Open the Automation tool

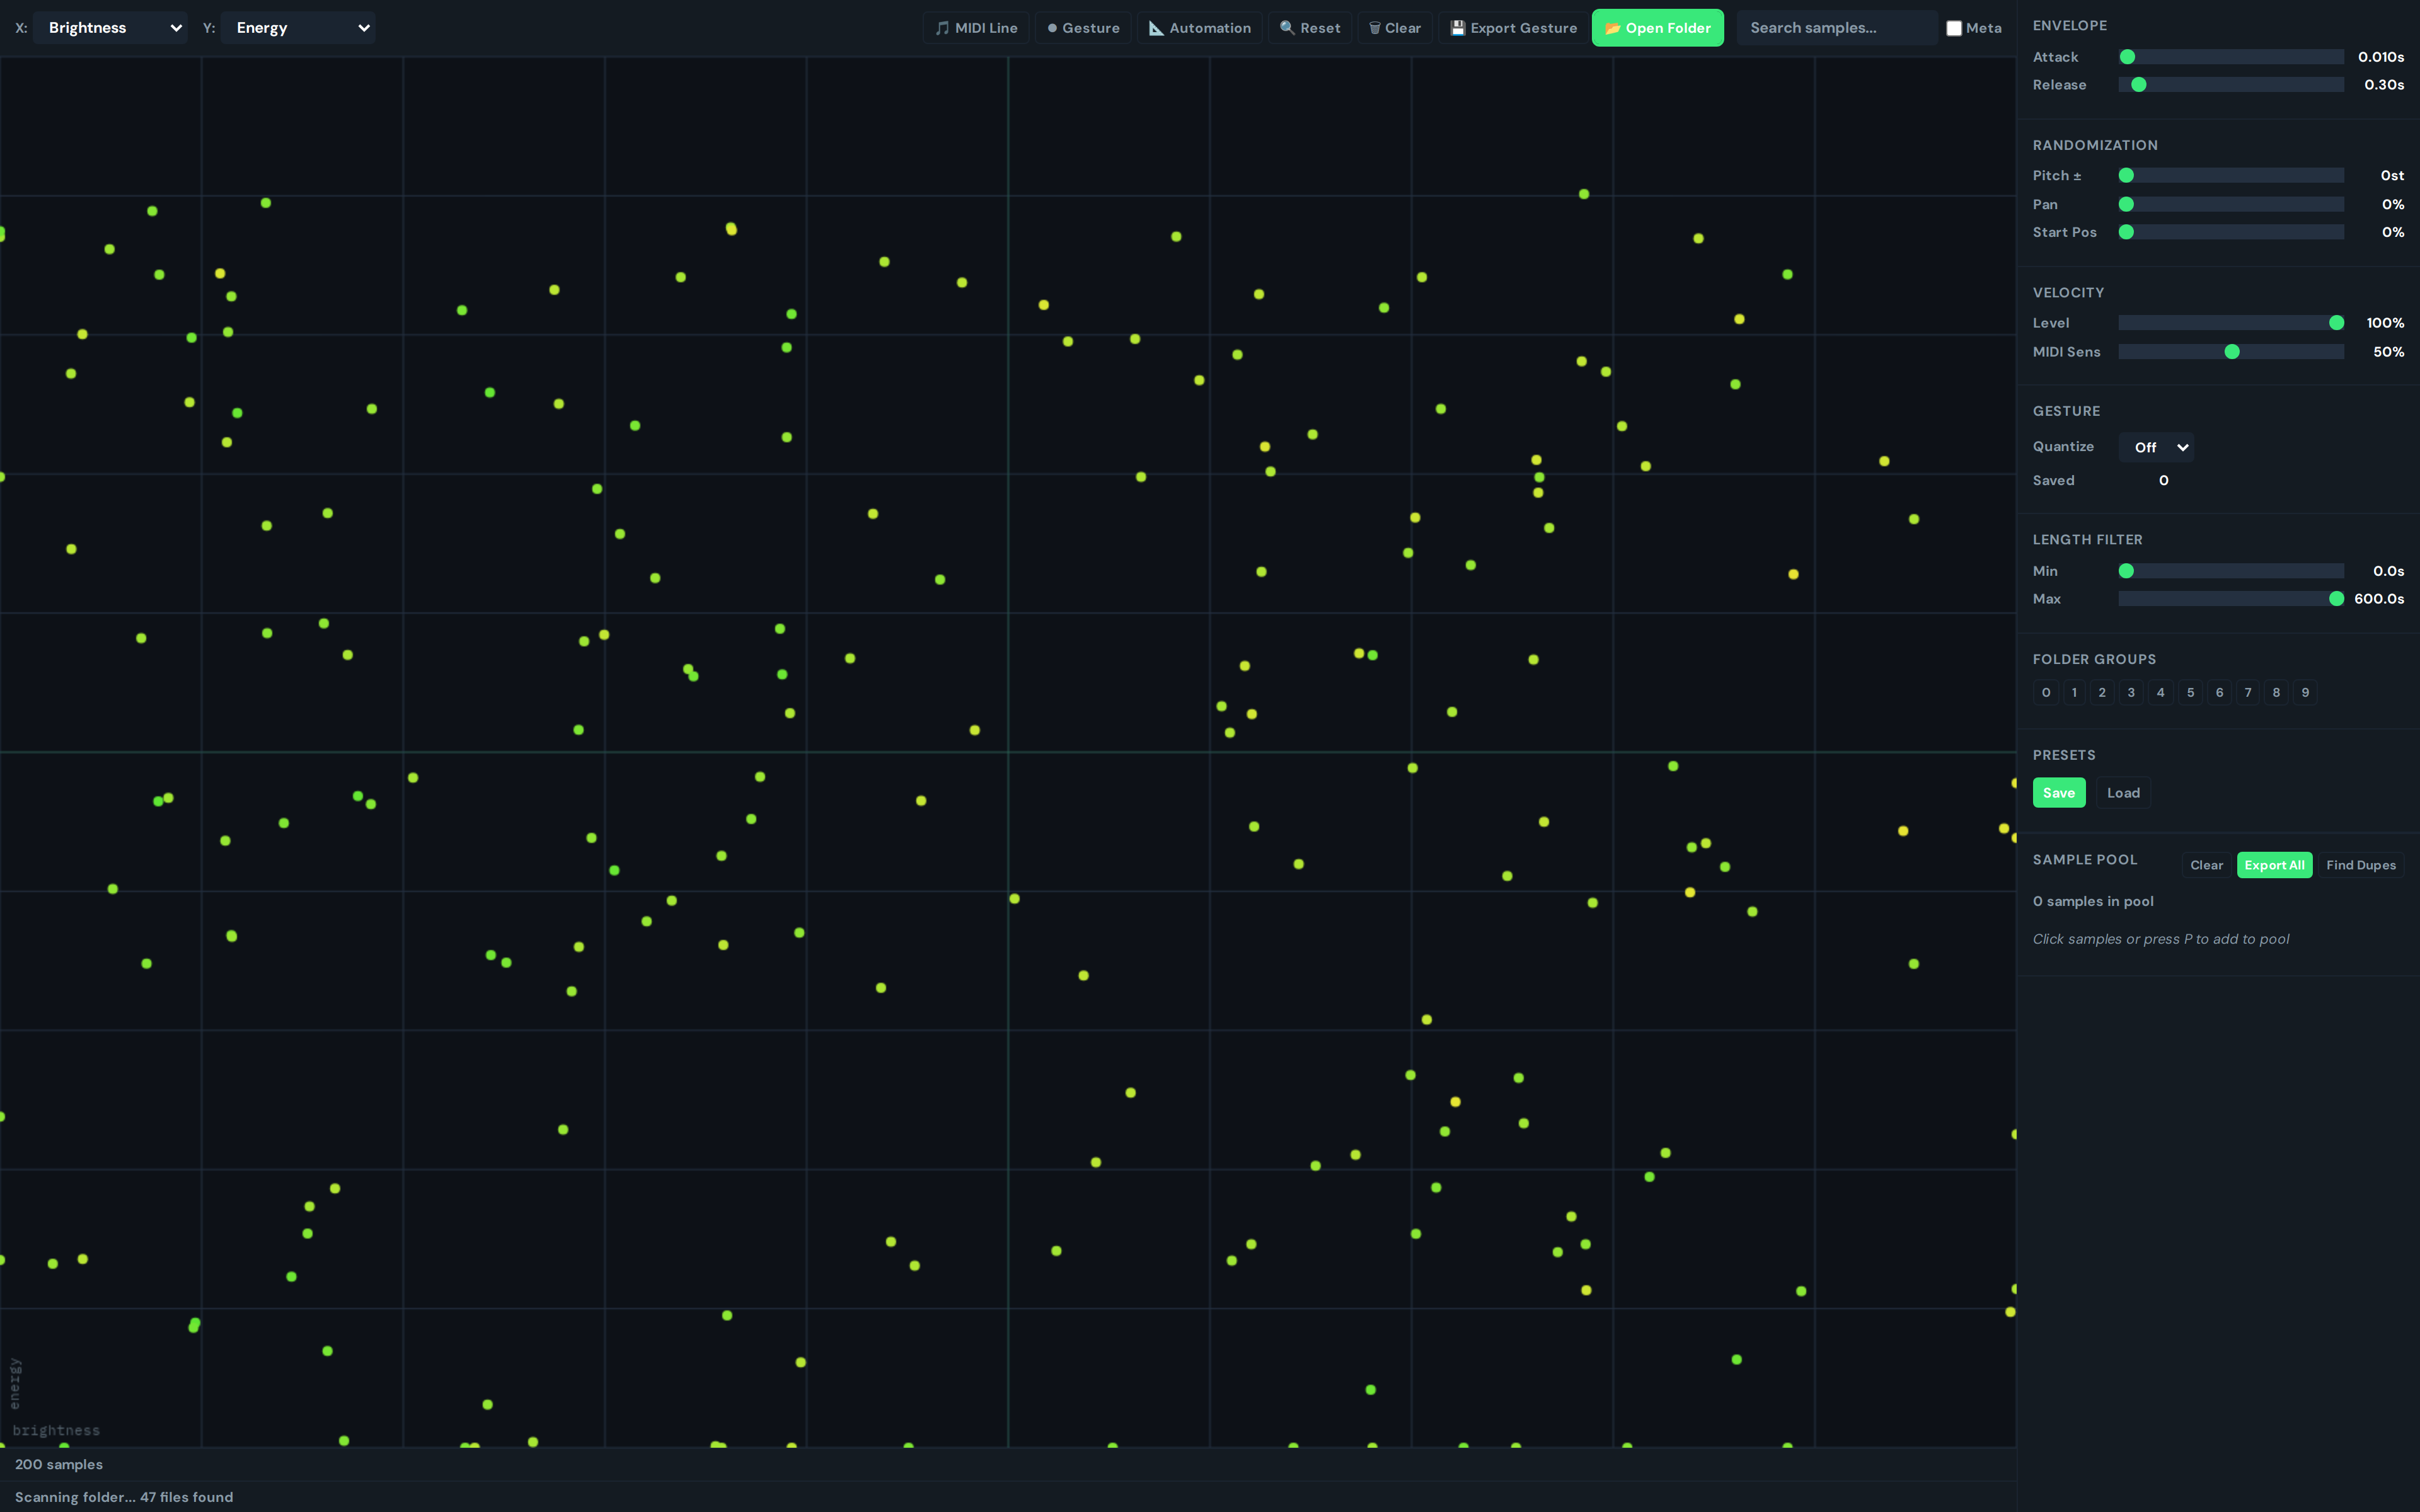[x=1200, y=28]
